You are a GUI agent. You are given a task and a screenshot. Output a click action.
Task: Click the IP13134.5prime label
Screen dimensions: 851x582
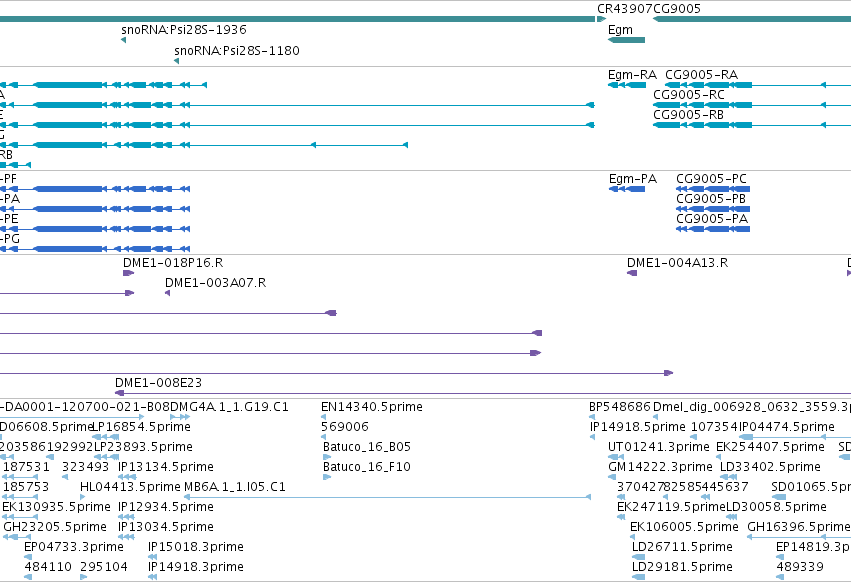pyautogui.click(x=166, y=467)
